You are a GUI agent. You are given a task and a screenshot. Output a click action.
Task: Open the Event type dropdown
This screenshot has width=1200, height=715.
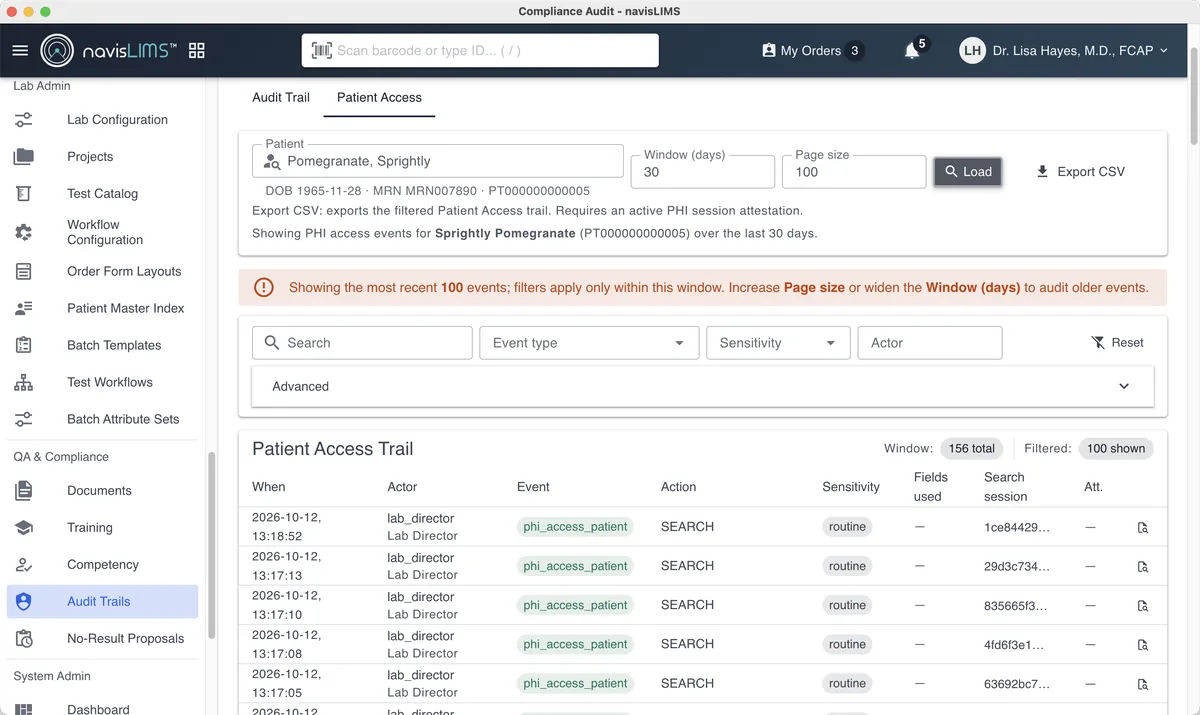pos(589,343)
